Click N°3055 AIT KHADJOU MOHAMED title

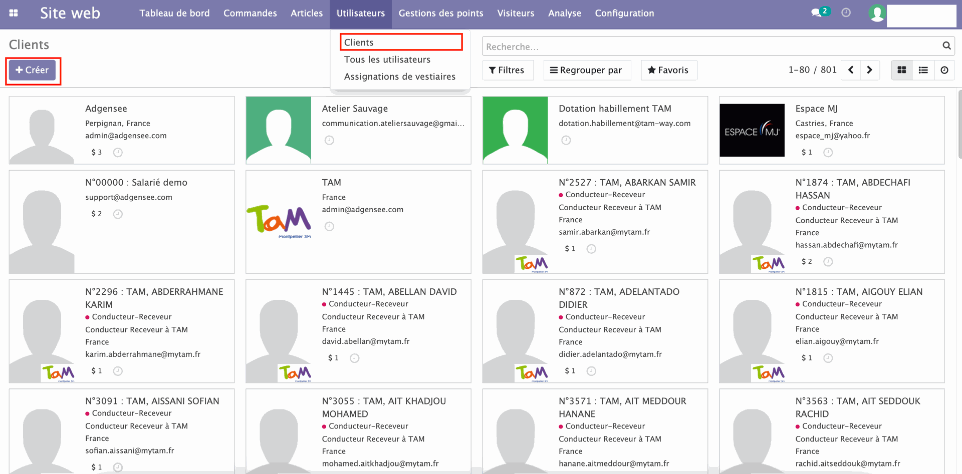pyautogui.click(x=384, y=407)
